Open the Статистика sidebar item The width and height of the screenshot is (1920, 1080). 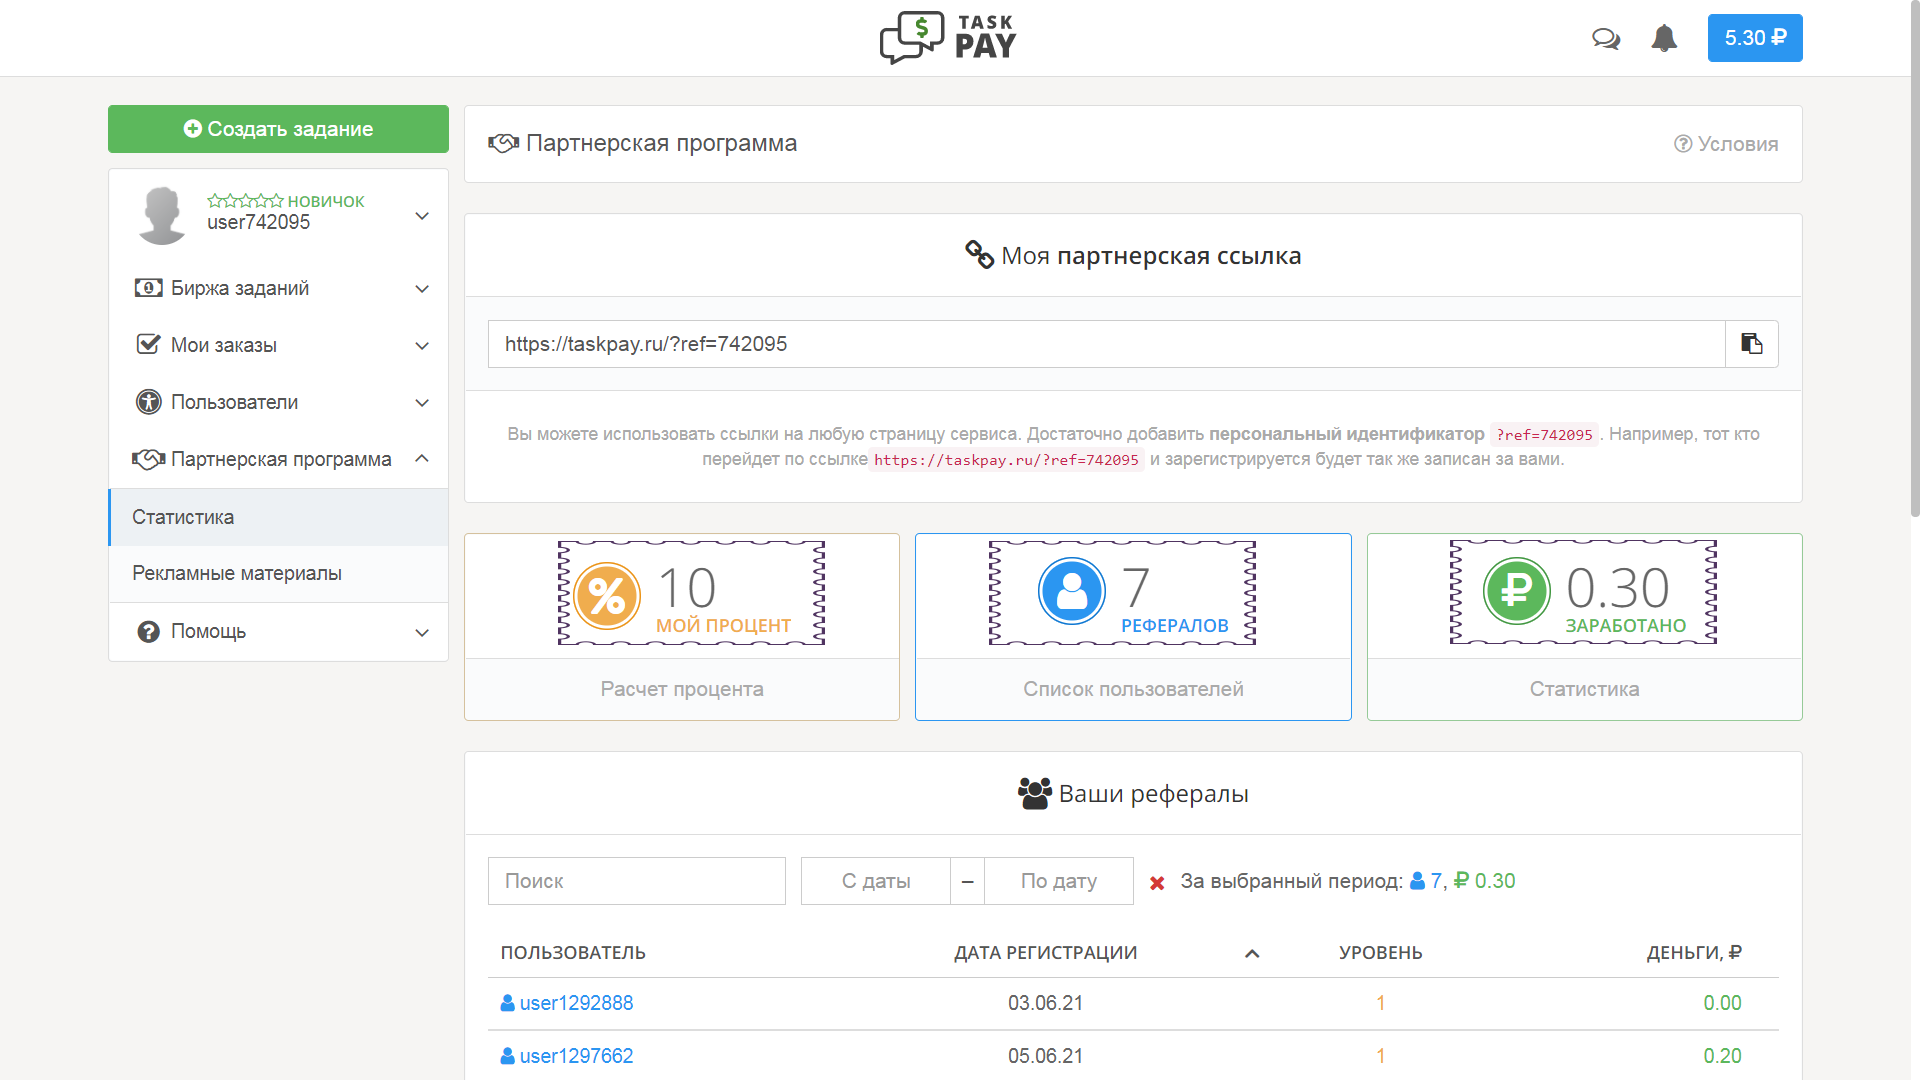[x=183, y=517]
